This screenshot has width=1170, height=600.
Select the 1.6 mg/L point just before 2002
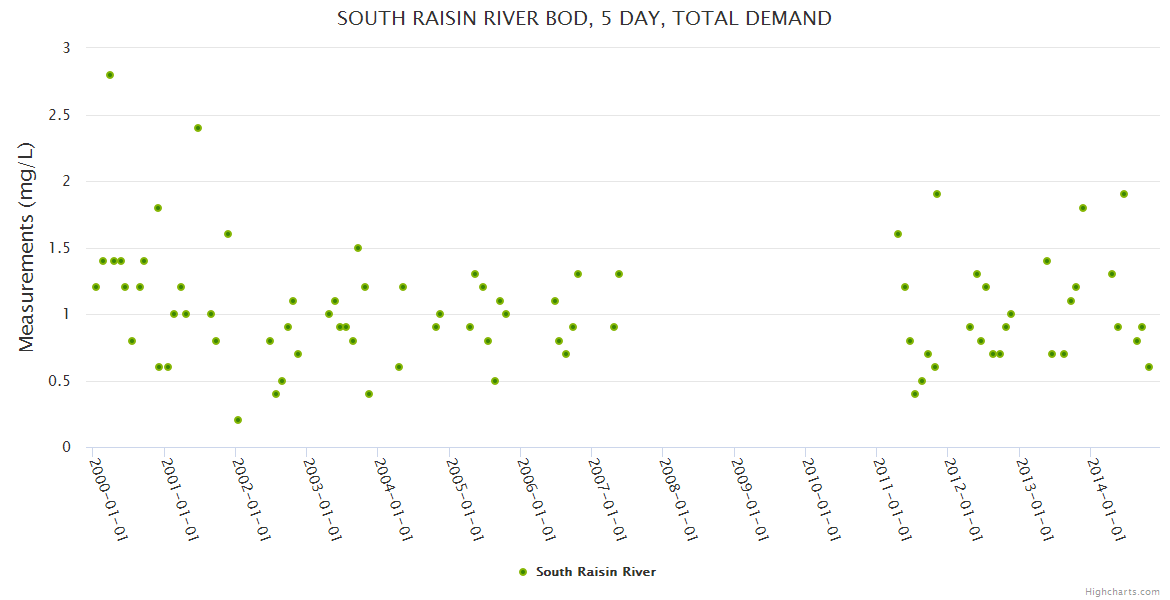228,234
